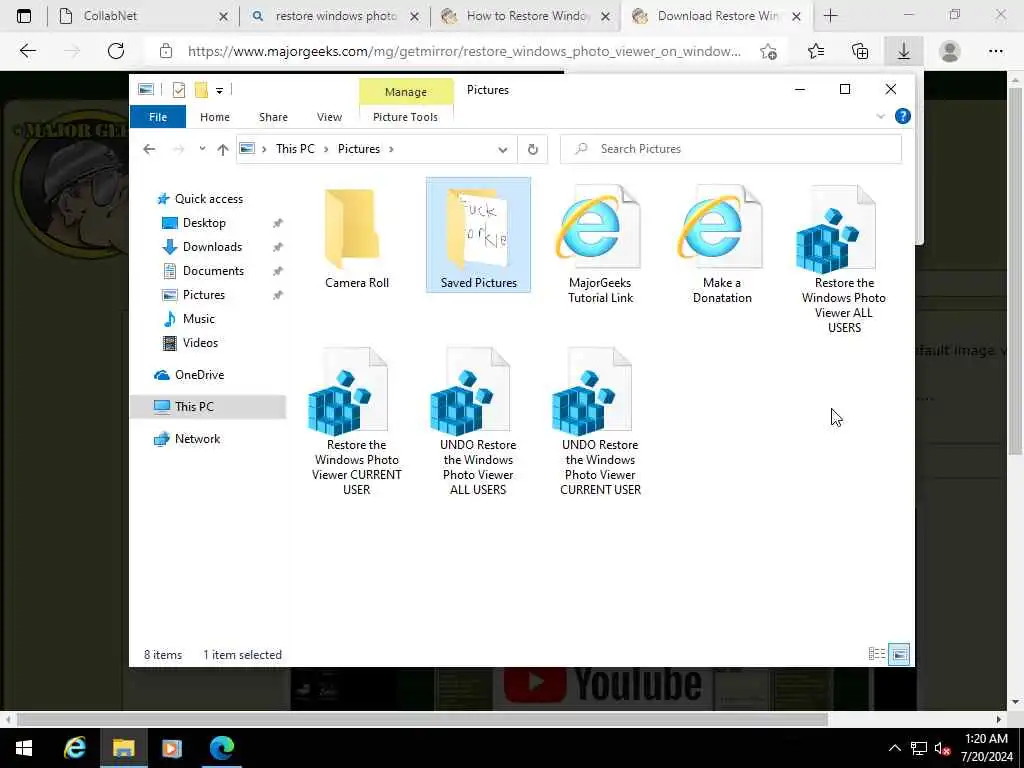
Task: Select Downloads in navigation pane
Action: [x=212, y=247]
